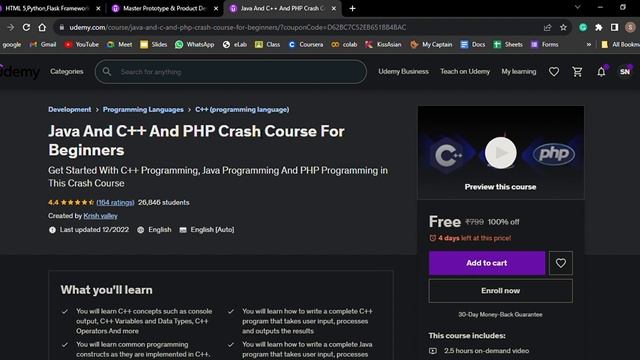This screenshot has width=640, height=360.
Task: Close the HTML 5, Python, Flask tab
Action: click(98, 8)
